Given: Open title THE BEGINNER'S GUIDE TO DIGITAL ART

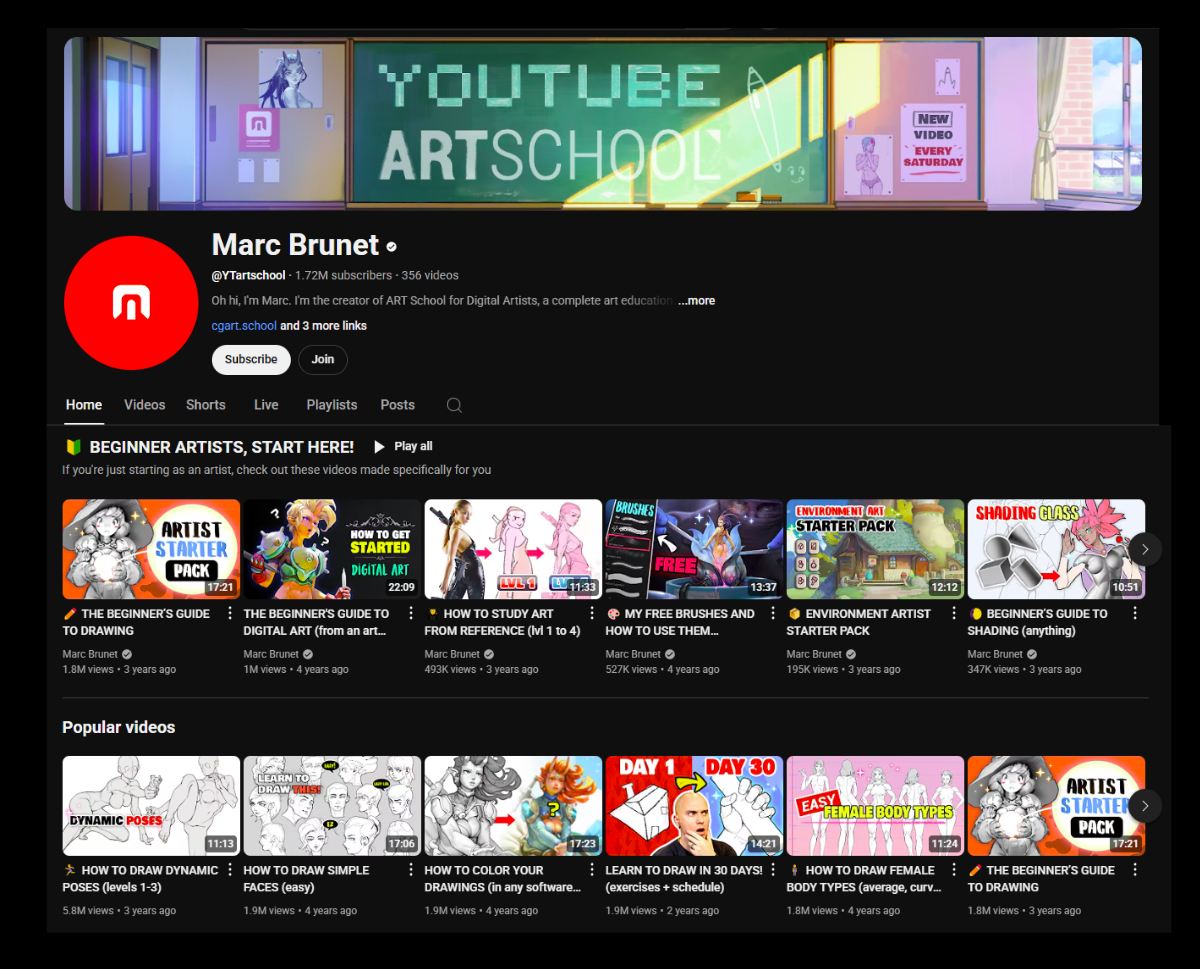Looking at the screenshot, I should pyautogui.click(x=316, y=622).
